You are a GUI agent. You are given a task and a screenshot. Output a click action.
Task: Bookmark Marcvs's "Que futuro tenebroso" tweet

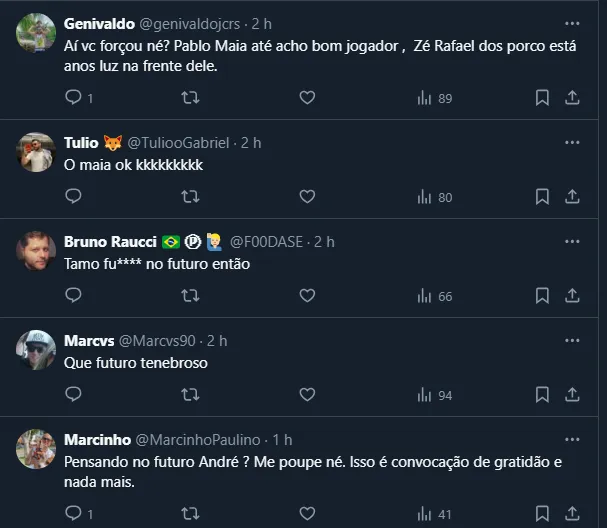(x=541, y=395)
